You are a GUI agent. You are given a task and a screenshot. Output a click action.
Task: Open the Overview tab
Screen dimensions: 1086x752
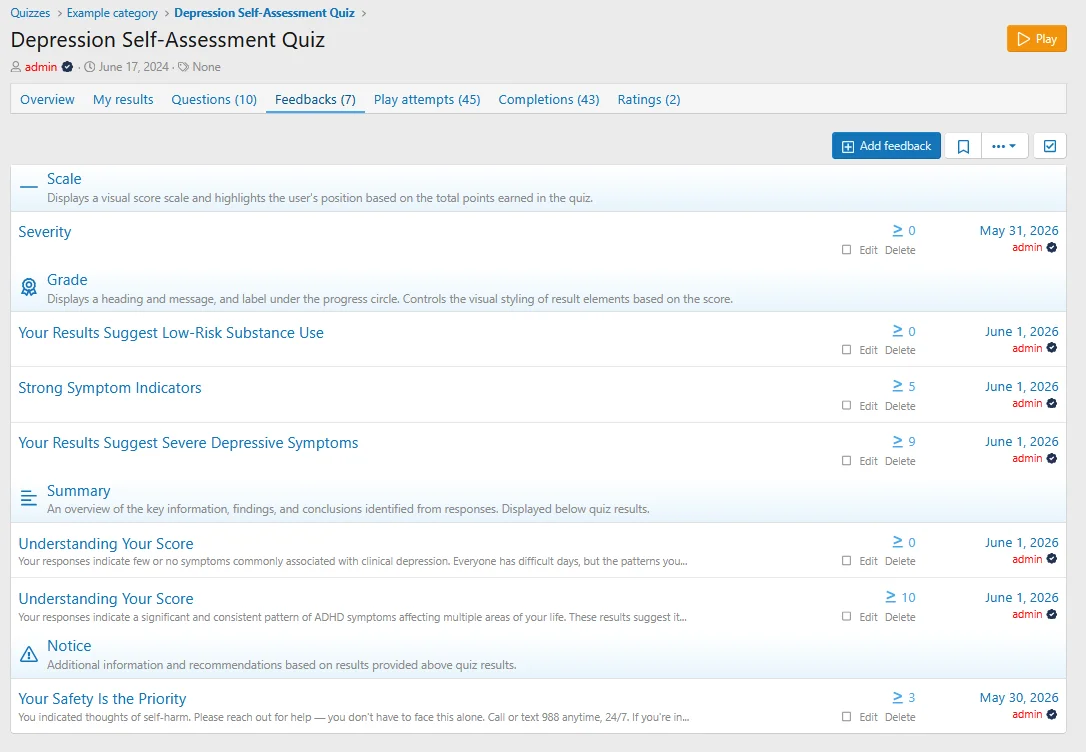pyautogui.click(x=47, y=100)
